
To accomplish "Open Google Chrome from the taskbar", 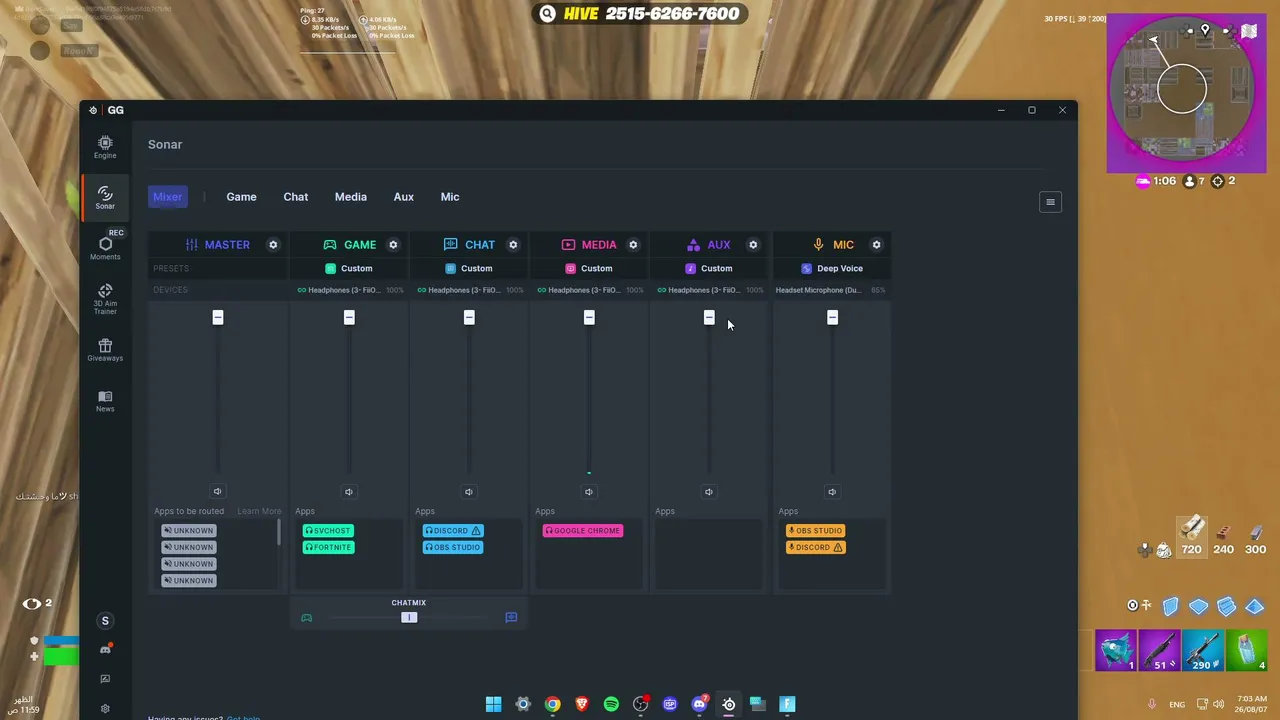I will coord(552,704).
